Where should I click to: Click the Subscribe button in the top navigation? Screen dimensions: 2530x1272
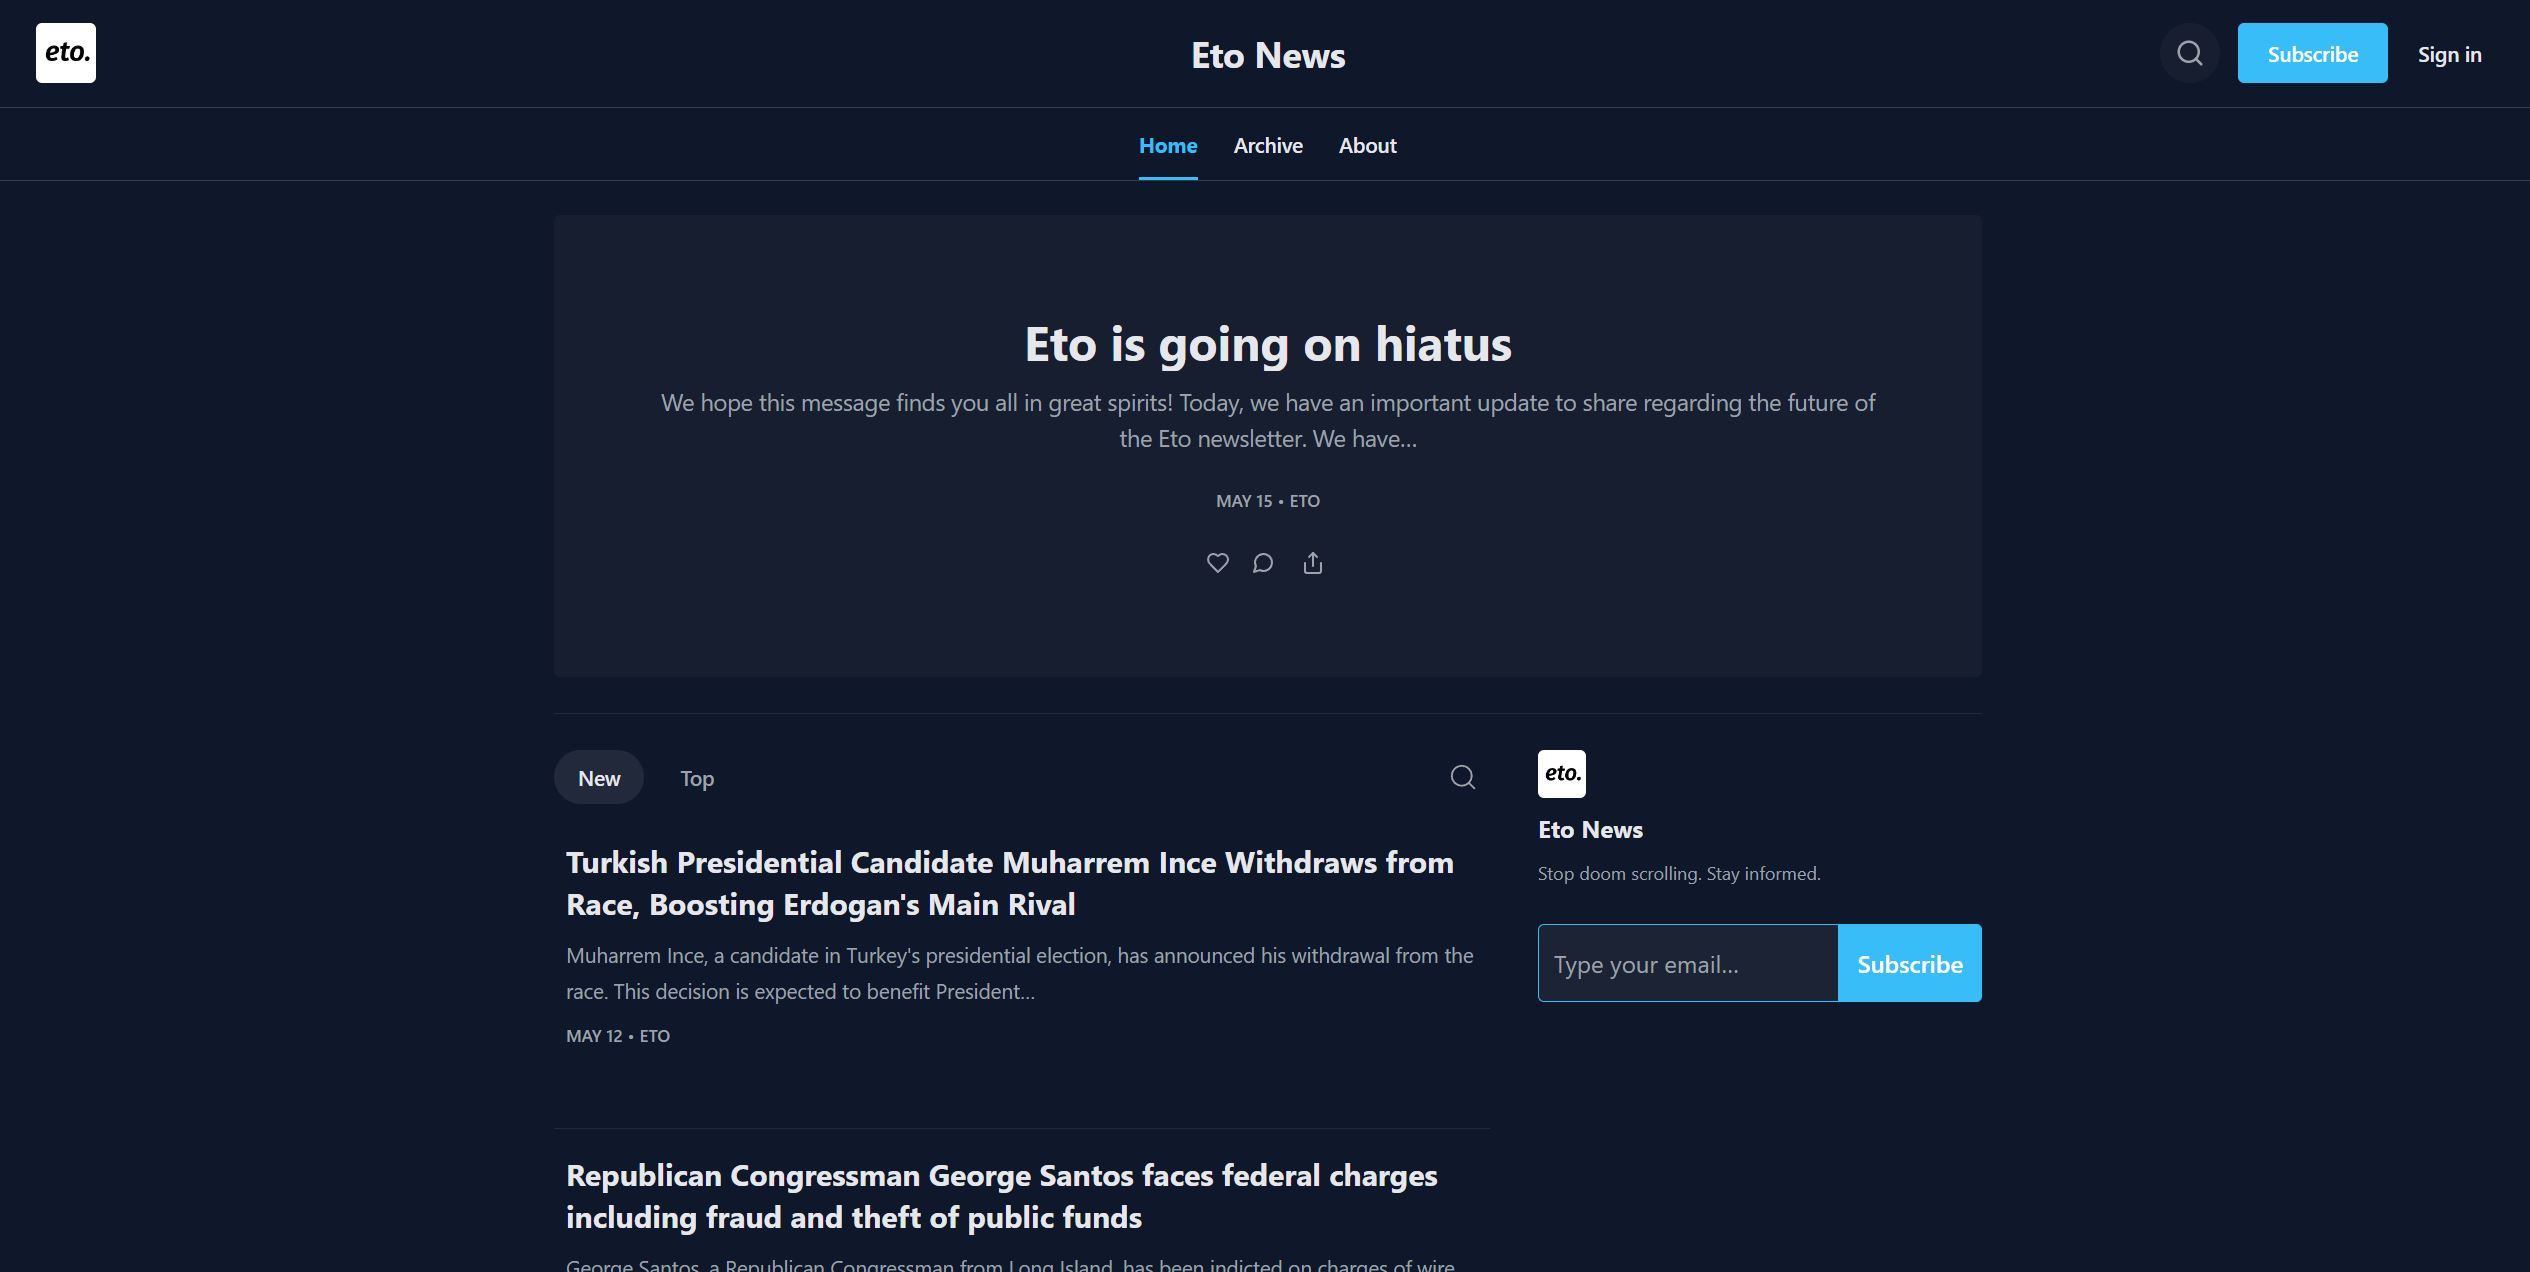[2313, 52]
